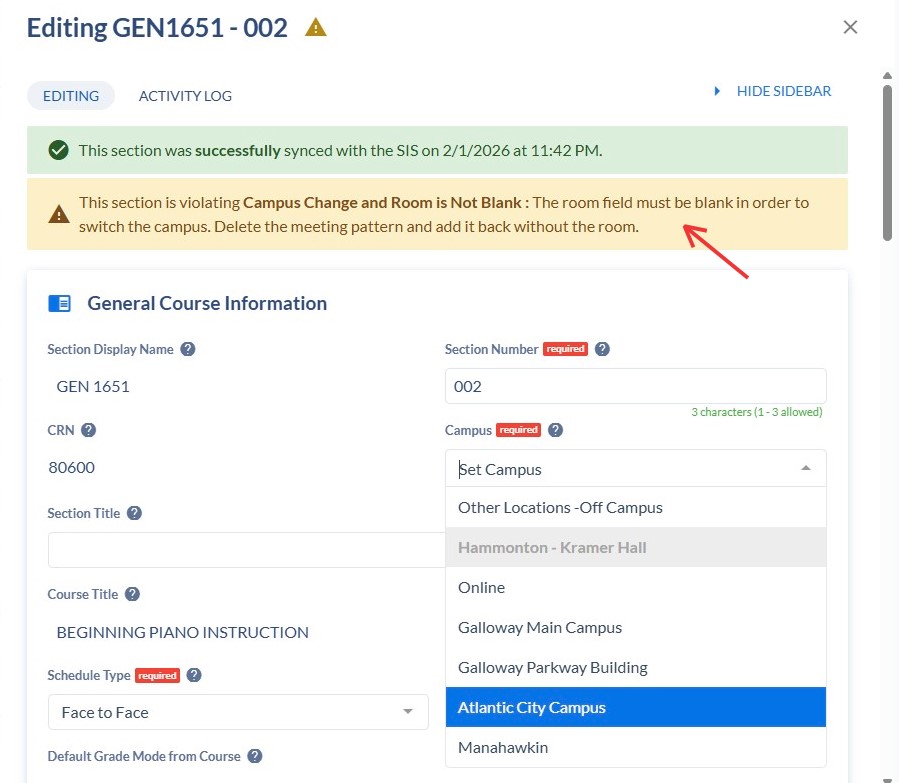
Task: Select Manahawkin from campus list
Action: pos(503,747)
